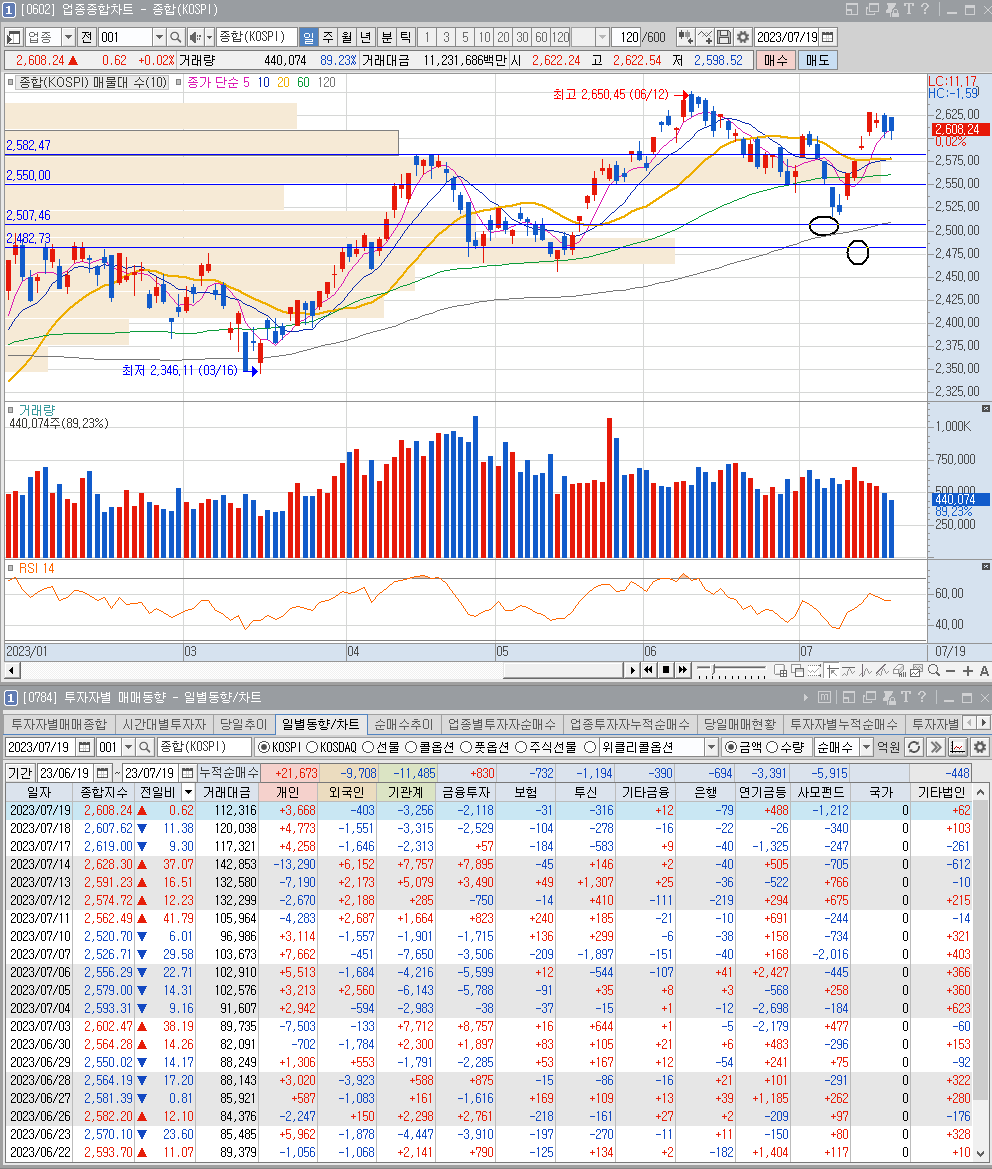Click the chart rewind button
992x1169 pixels.
pos(648,670)
